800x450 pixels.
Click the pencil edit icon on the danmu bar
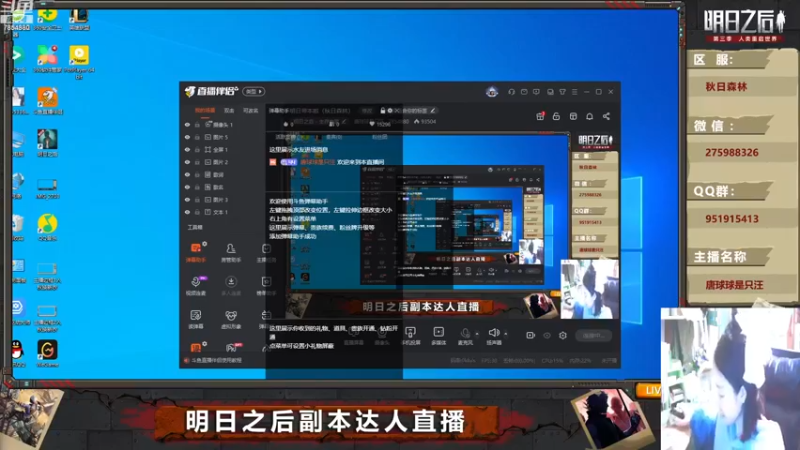pos(433,110)
